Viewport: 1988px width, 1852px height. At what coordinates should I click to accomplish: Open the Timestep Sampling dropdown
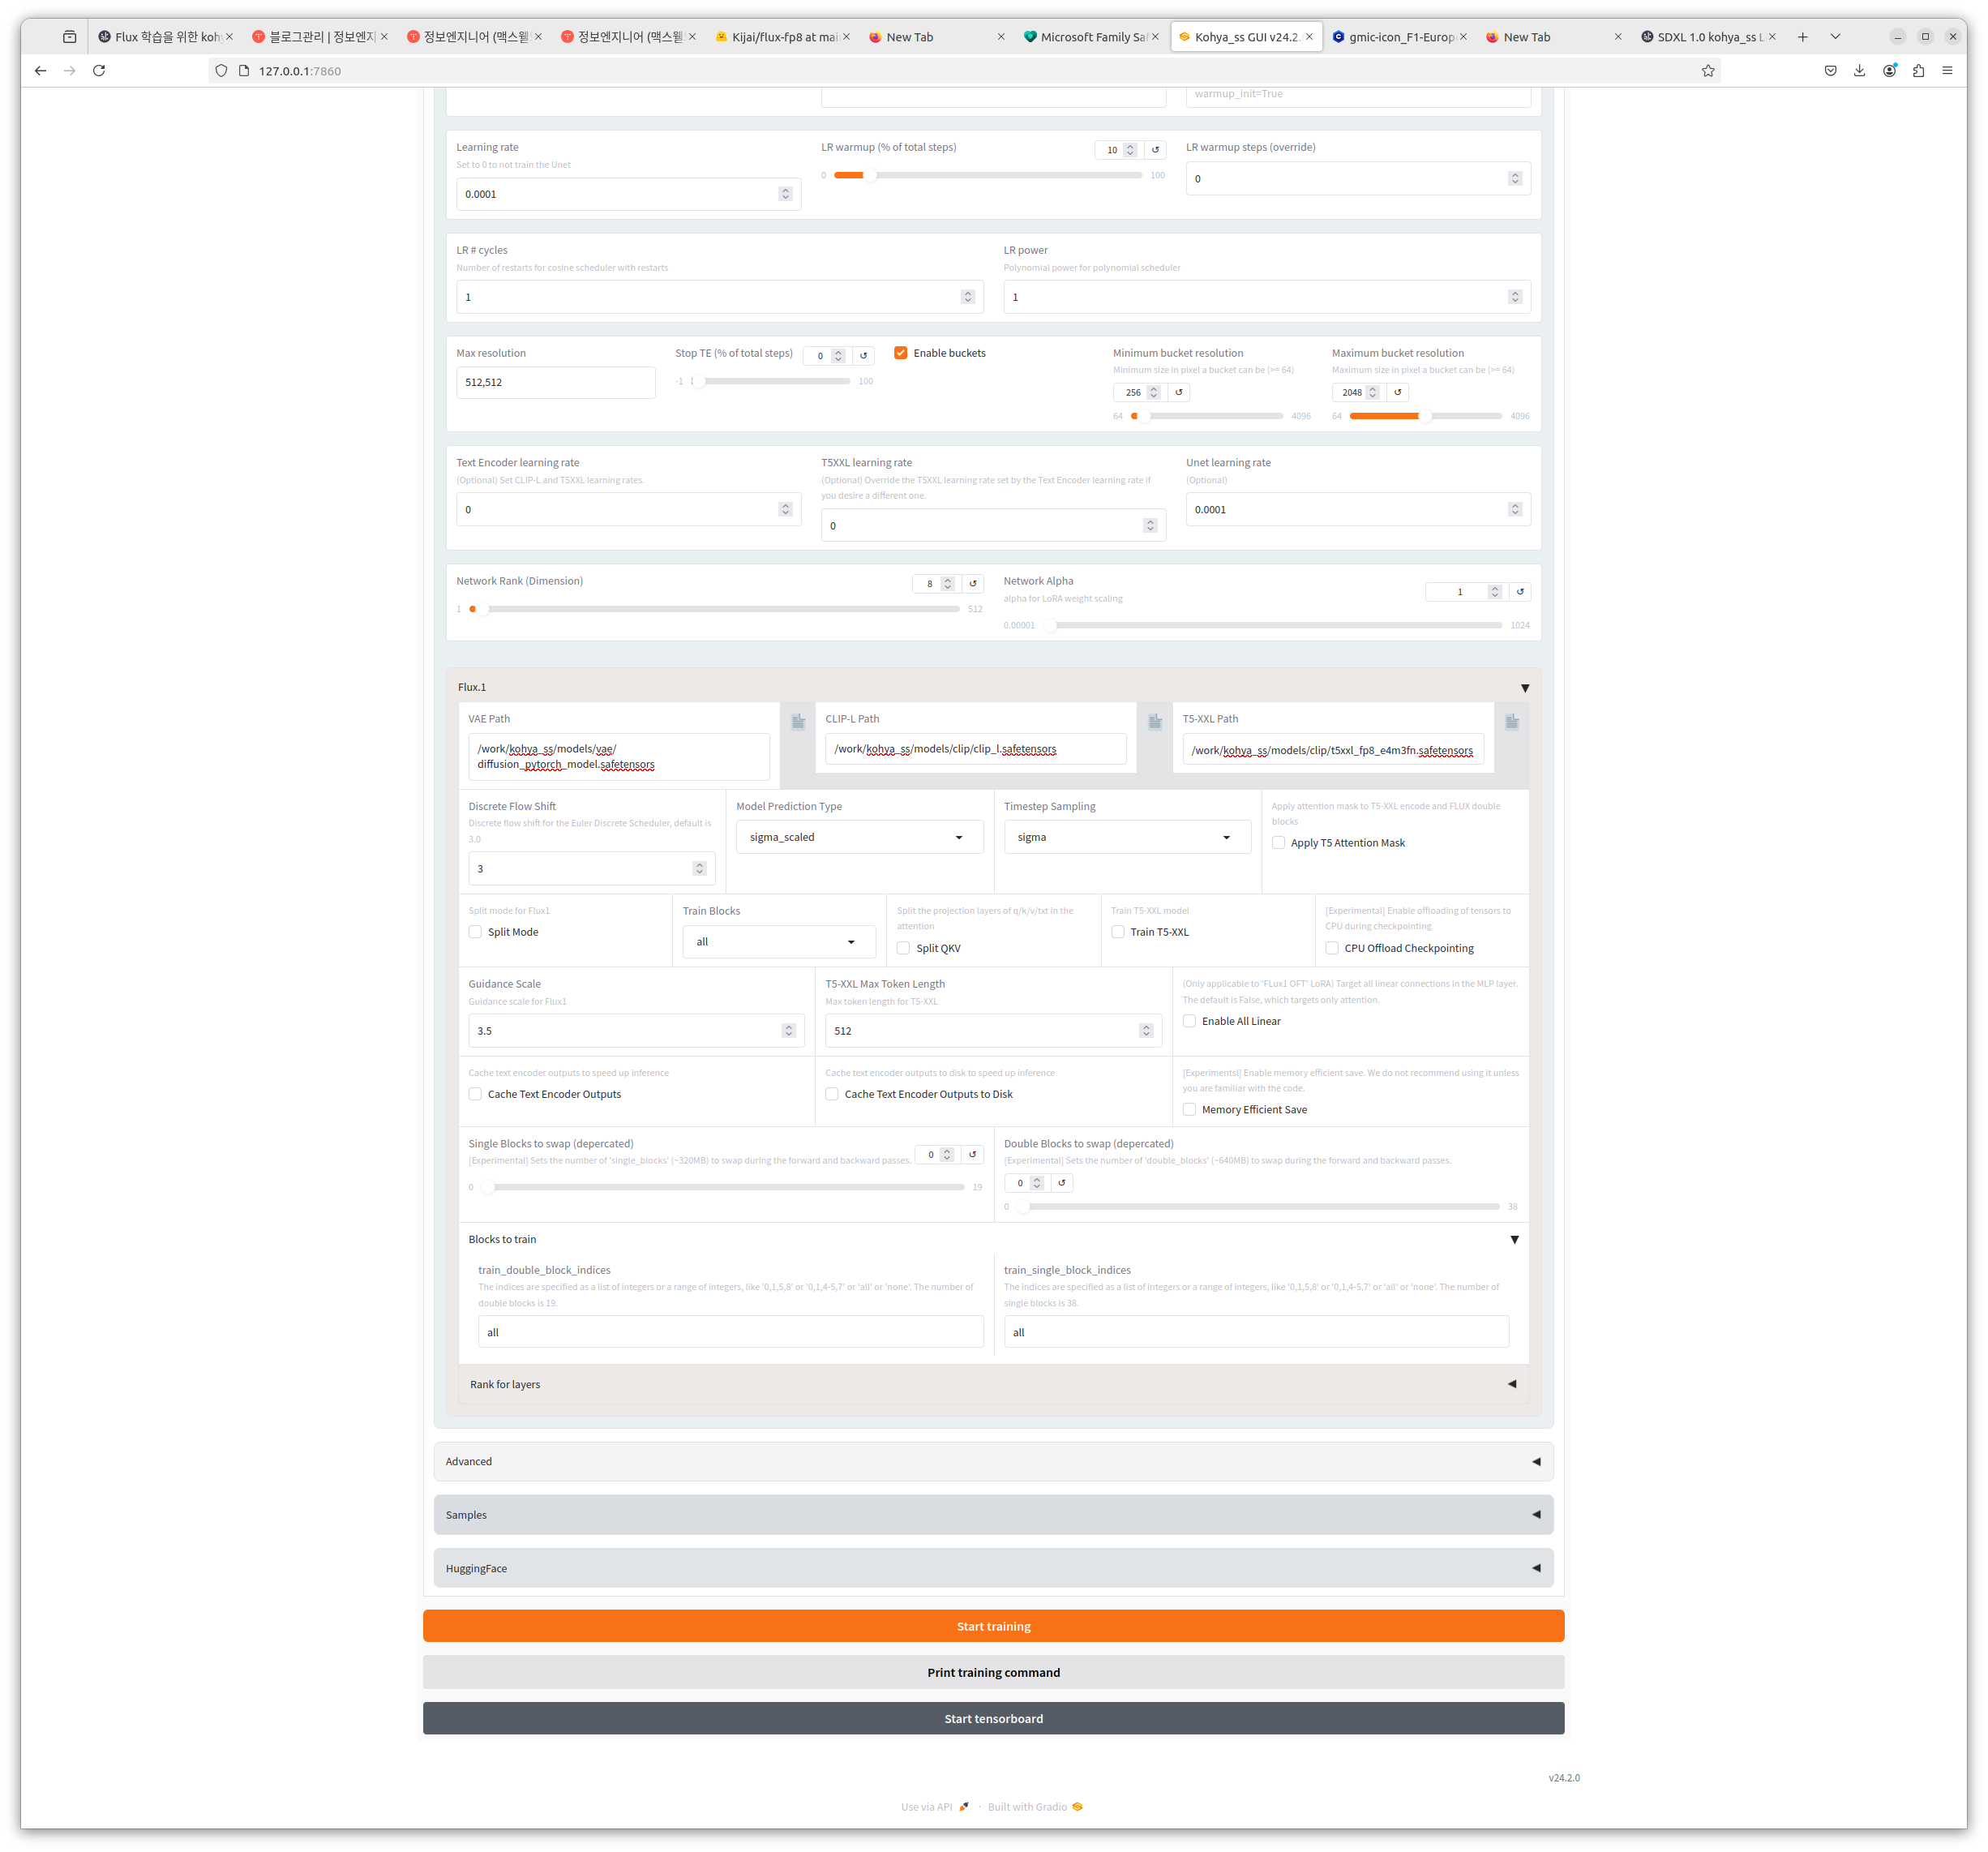coord(1127,837)
